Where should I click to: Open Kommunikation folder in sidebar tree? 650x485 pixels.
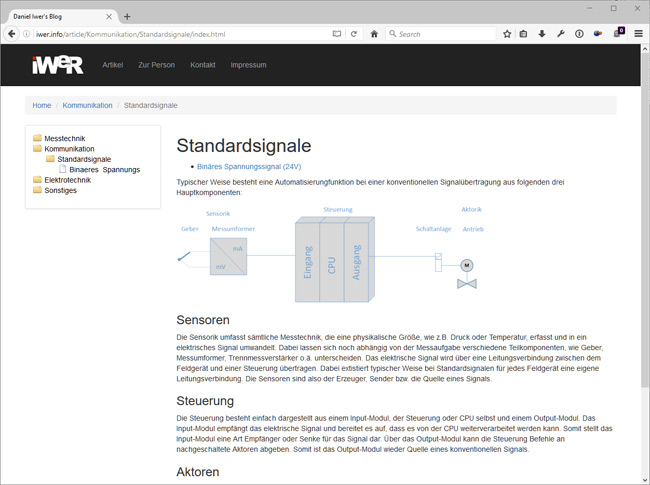69,149
